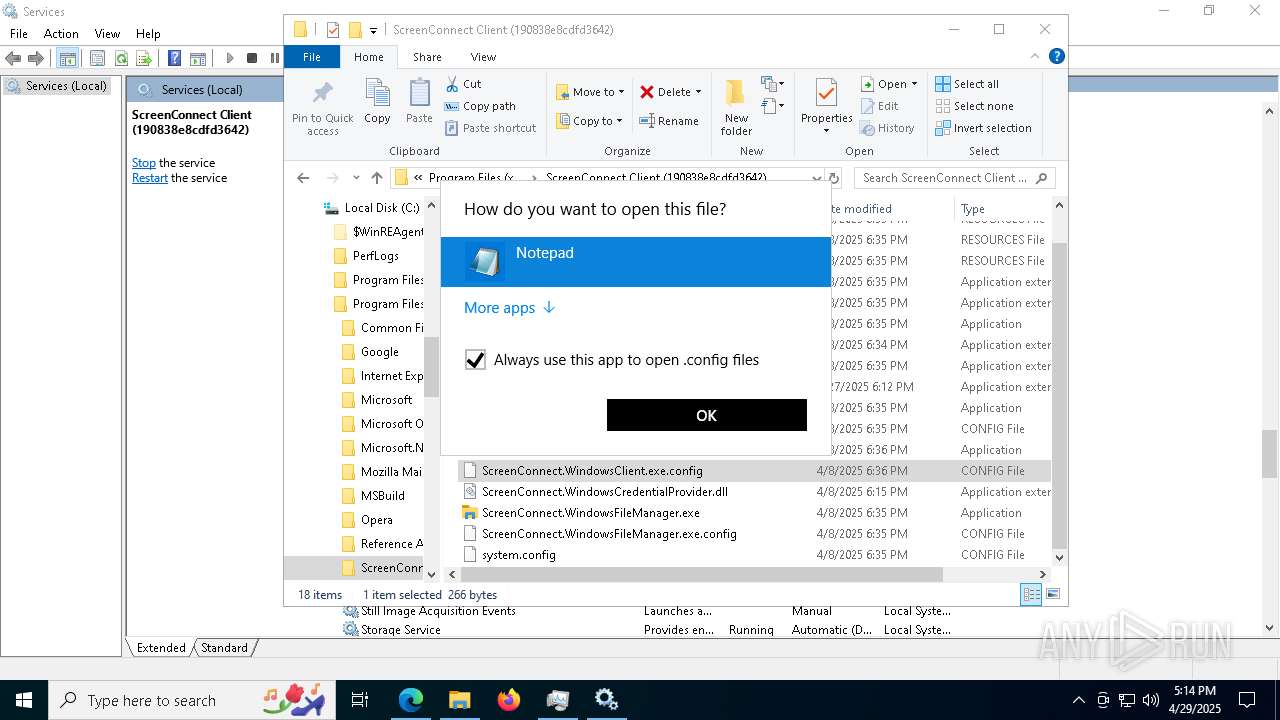The image size is (1280, 720).
Task: Click the Properties icon in the ribbon
Action: click(x=826, y=93)
